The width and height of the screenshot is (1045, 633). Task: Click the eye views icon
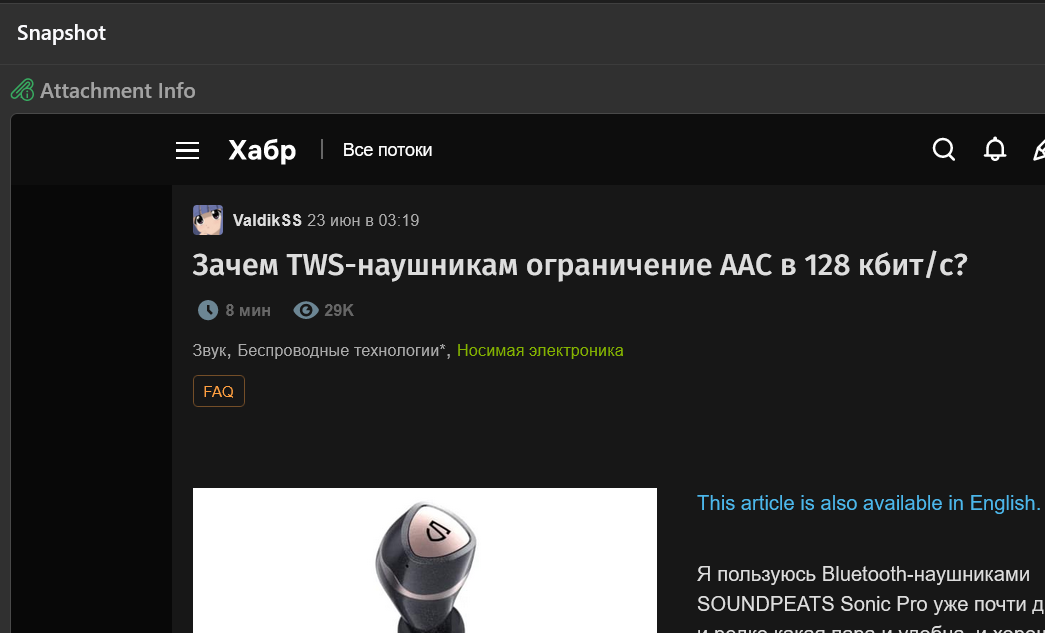[306, 310]
